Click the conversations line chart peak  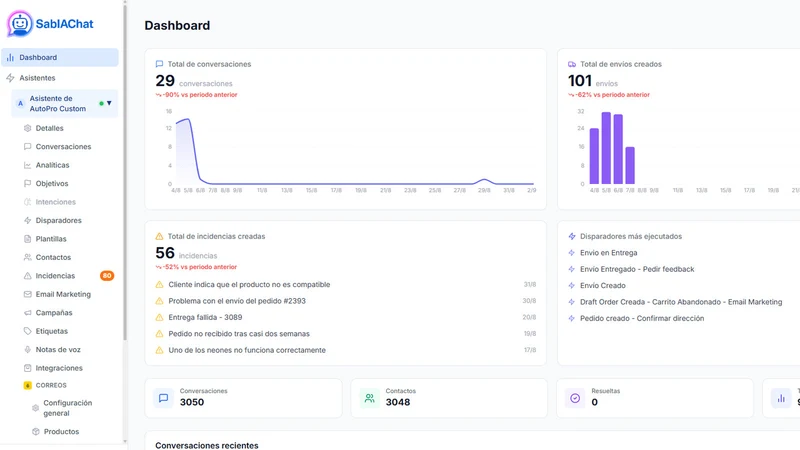188,119
